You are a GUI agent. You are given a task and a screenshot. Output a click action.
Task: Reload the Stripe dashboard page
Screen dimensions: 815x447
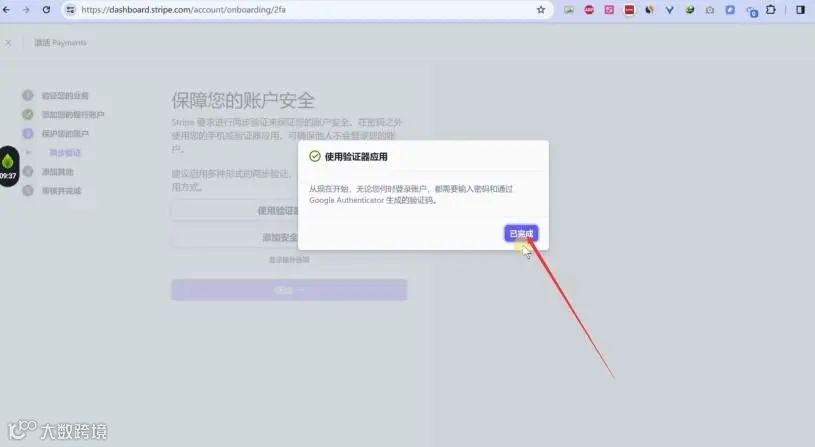[x=46, y=10]
